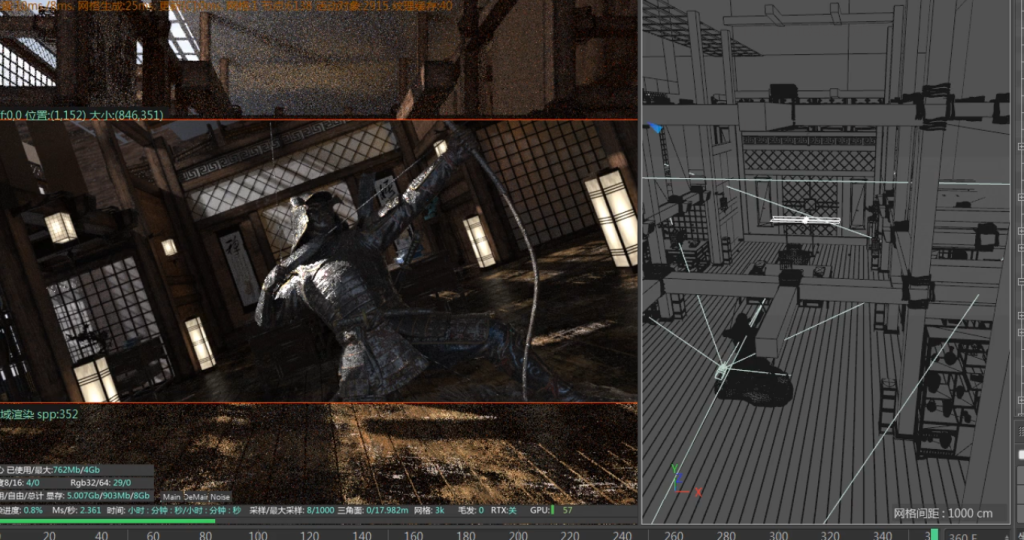Click the 'Ms/秒: 2.361' speed readout
1024x540 pixels.
pyautogui.click(x=76, y=510)
